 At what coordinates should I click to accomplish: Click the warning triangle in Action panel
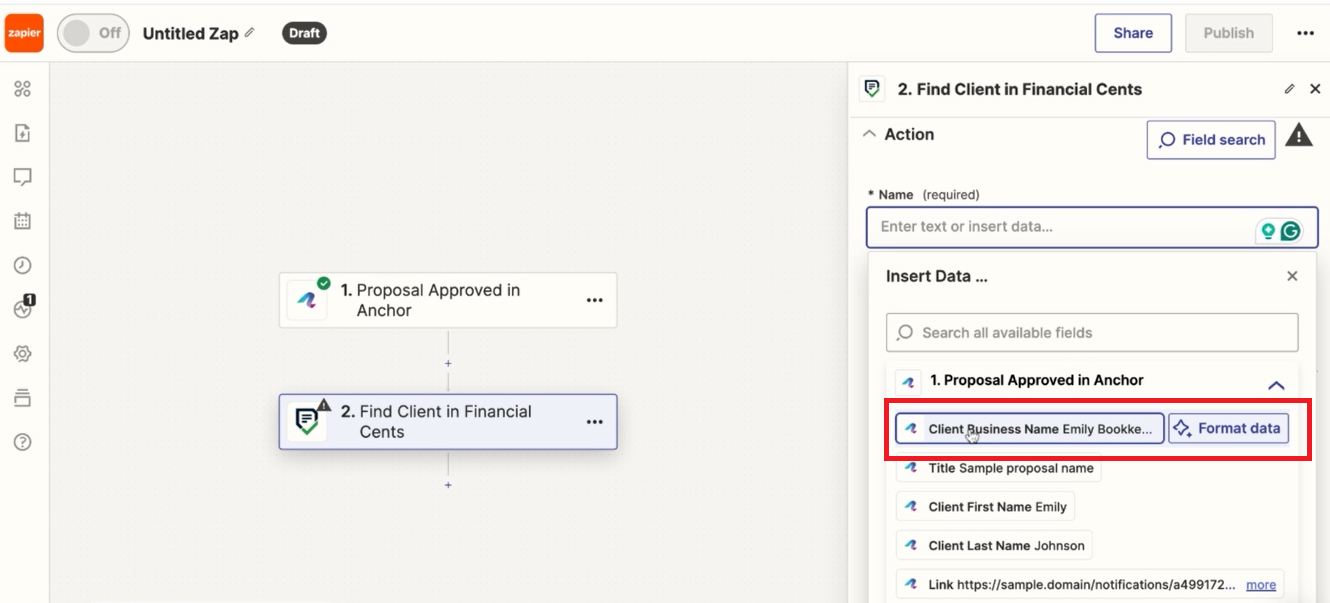point(1299,135)
